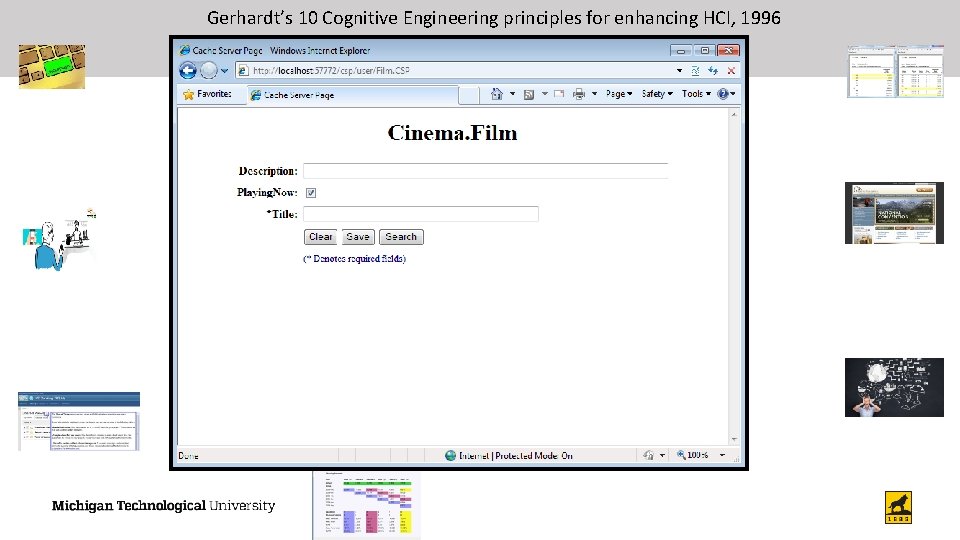Select the blue help window screenshot thumbnail
This screenshot has height=540, width=960.
79,421
